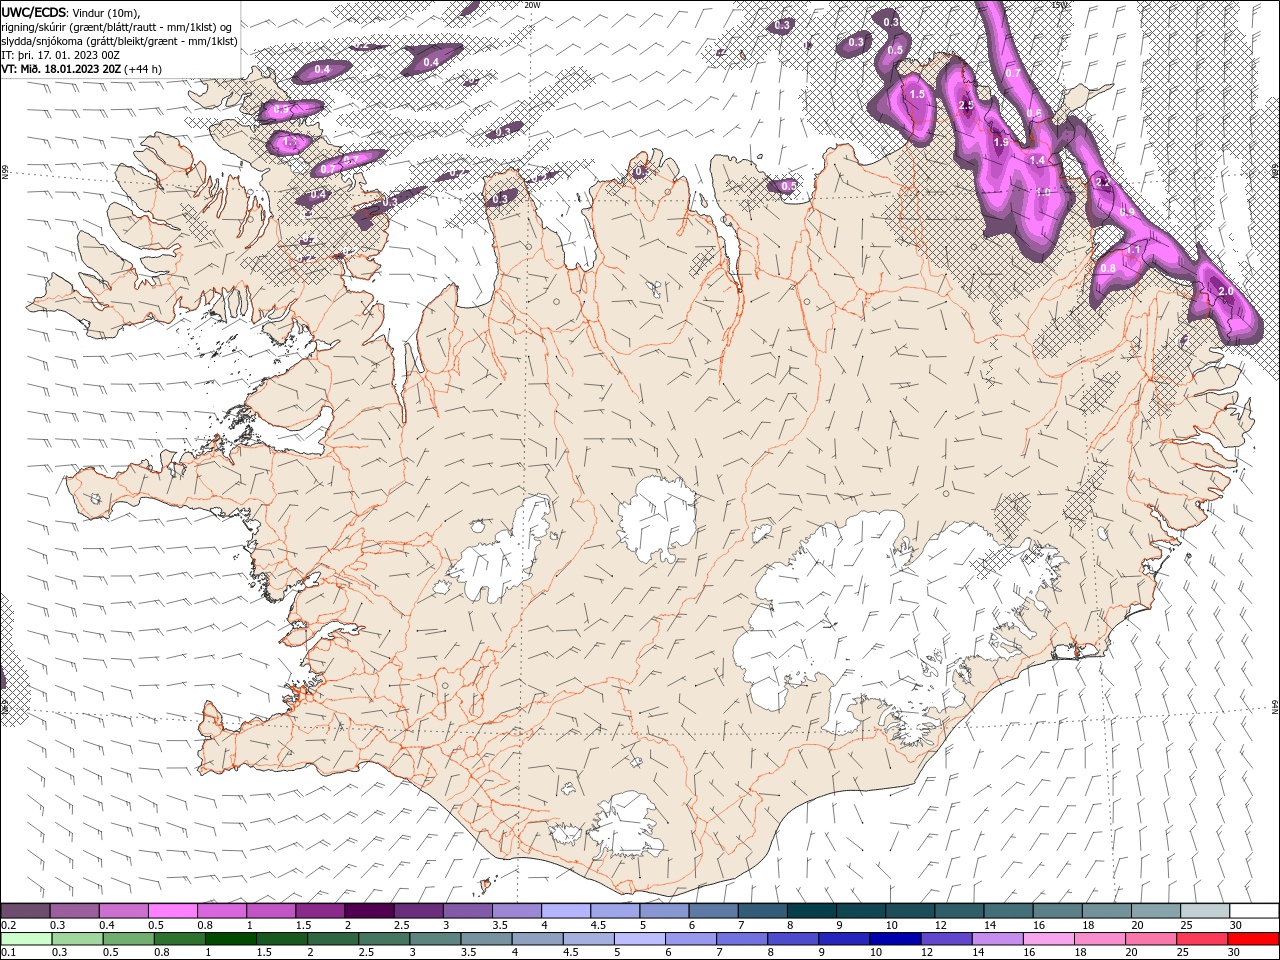Click the 0.2 value in the purple legend row

click(x=8, y=924)
